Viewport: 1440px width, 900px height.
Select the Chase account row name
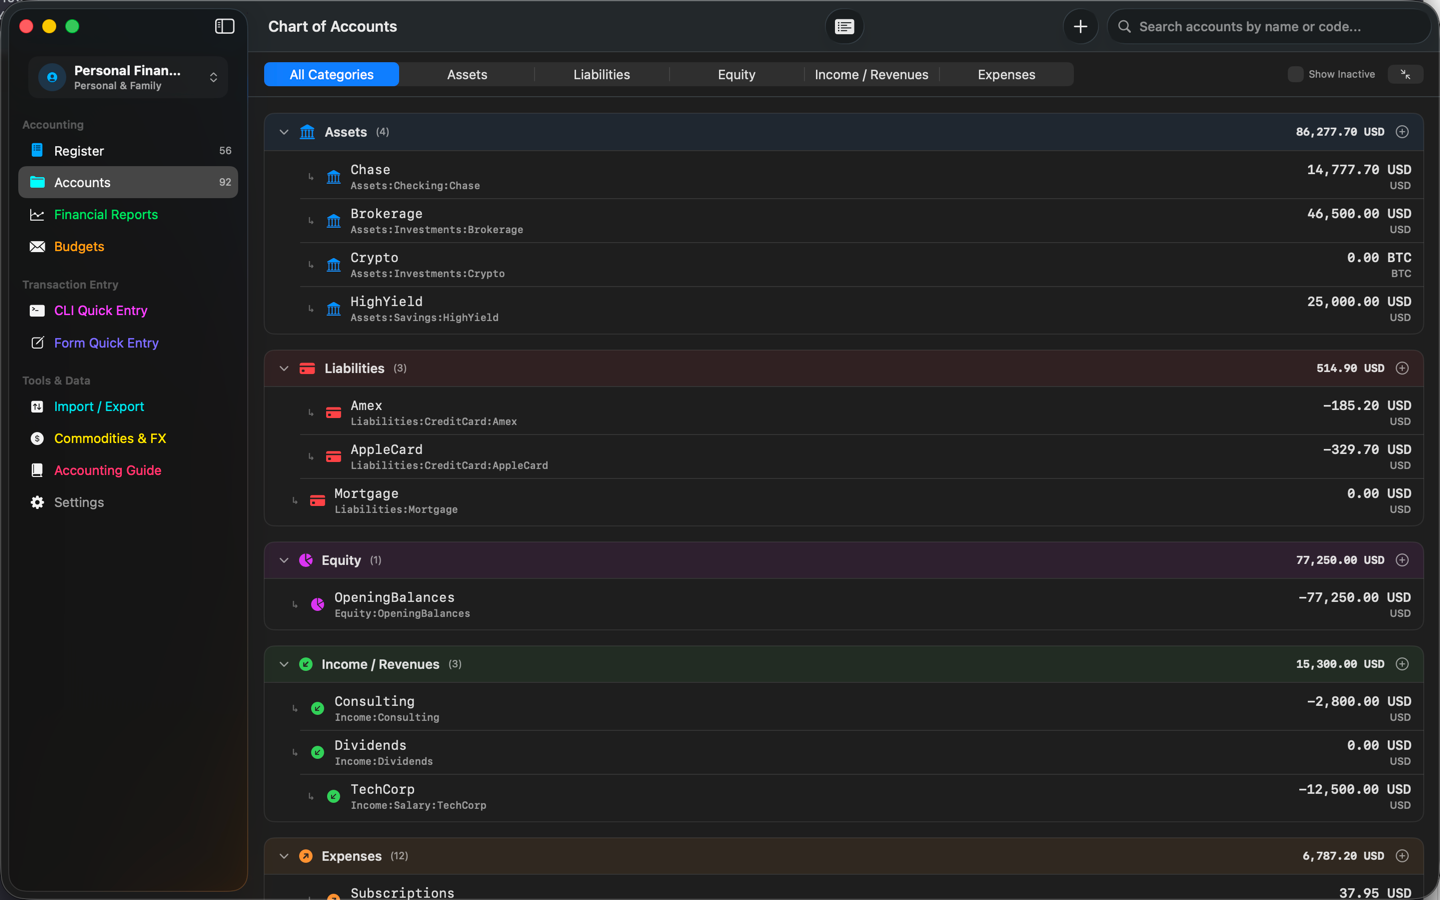click(x=370, y=170)
